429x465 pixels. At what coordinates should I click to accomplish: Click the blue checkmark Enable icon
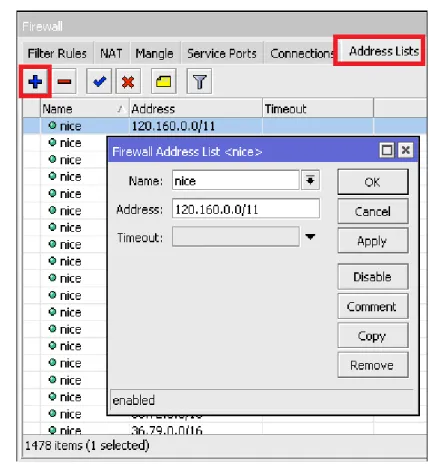(x=99, y=81)
